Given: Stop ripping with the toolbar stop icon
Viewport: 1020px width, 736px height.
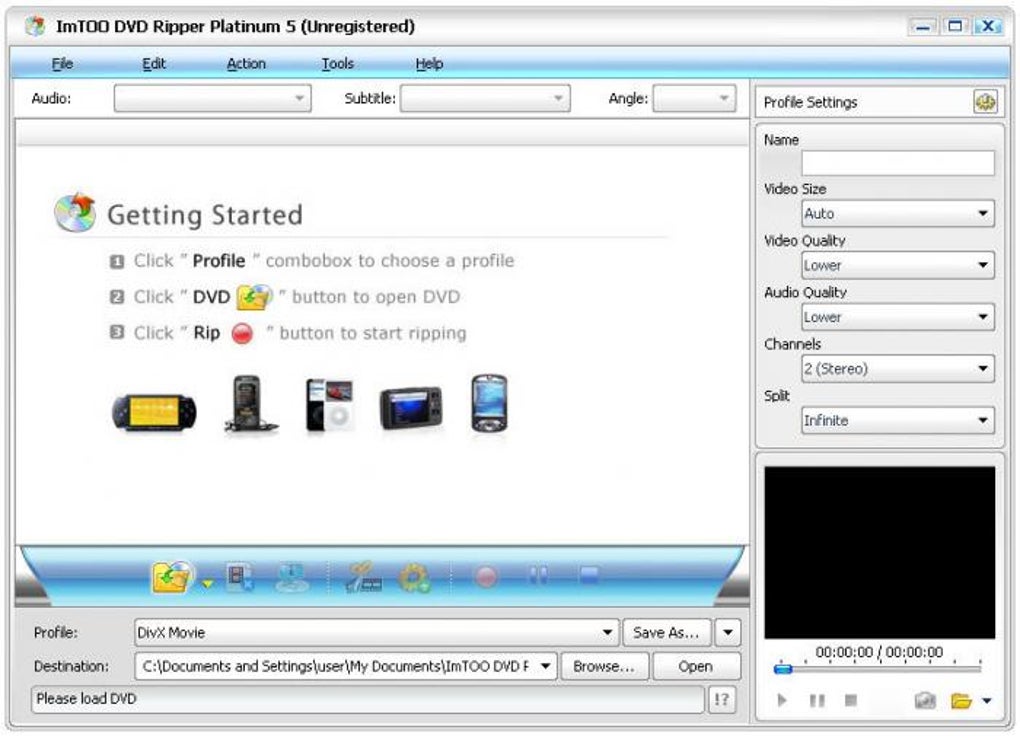Looking at the screenshot, I should pyautogui.click(x=589, y=574).
